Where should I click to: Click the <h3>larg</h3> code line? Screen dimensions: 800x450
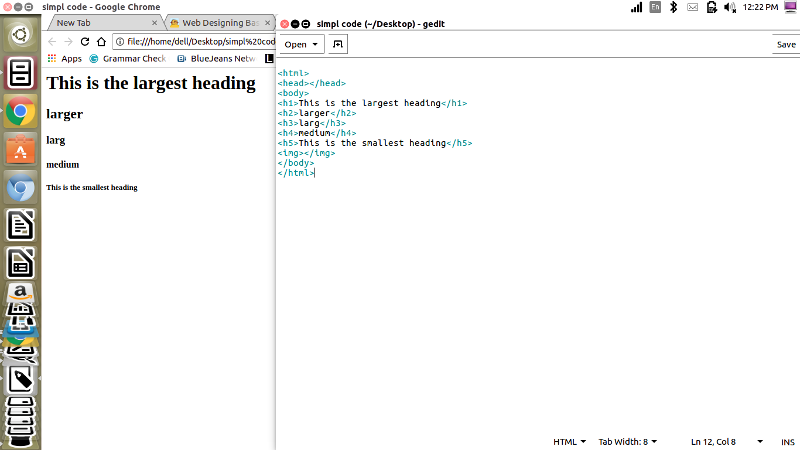pyautogui.click(x=312, y=123)
